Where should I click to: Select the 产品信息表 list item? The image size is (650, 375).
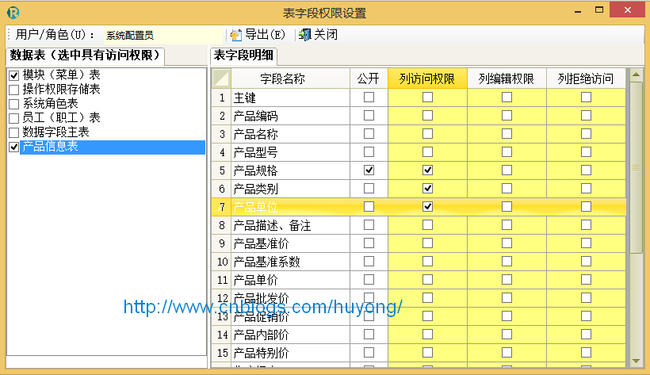(112, 147)
